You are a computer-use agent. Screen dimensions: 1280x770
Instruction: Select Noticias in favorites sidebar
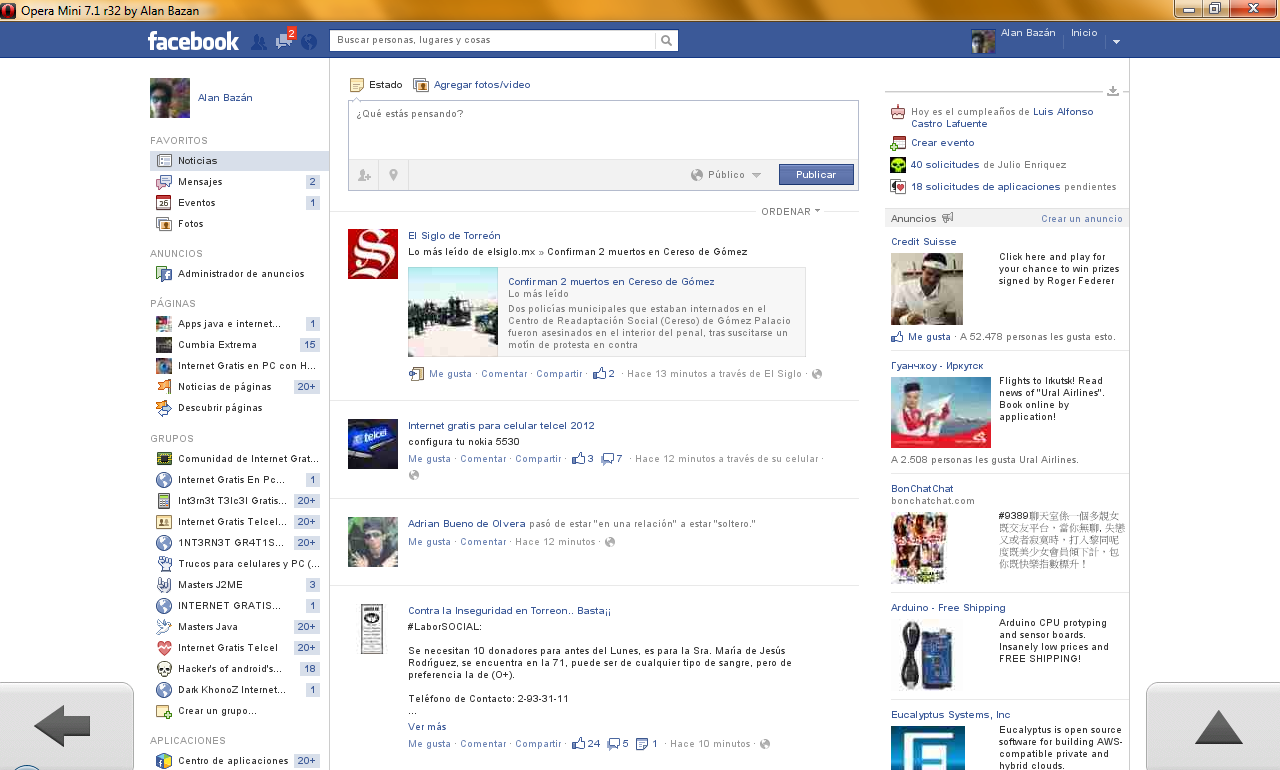click(239, 161)
